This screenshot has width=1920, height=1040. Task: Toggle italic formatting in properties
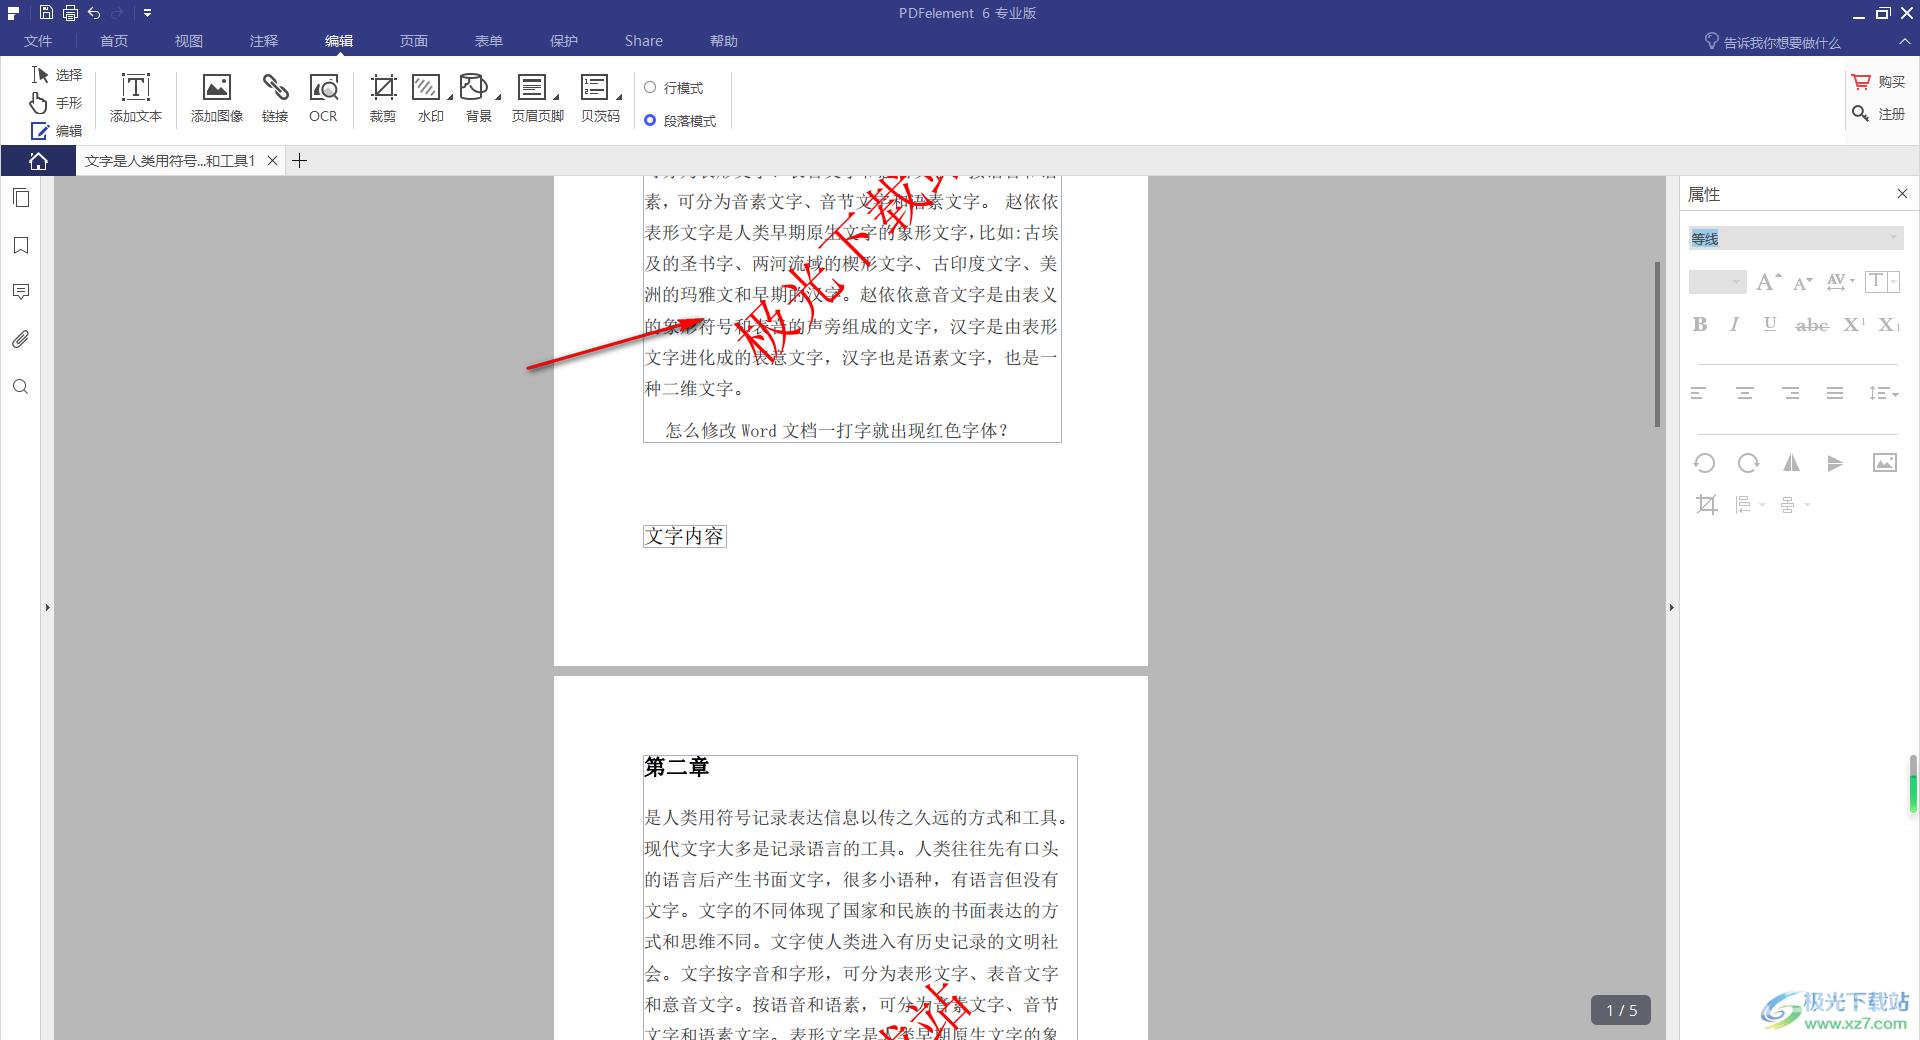(1735, 324)
